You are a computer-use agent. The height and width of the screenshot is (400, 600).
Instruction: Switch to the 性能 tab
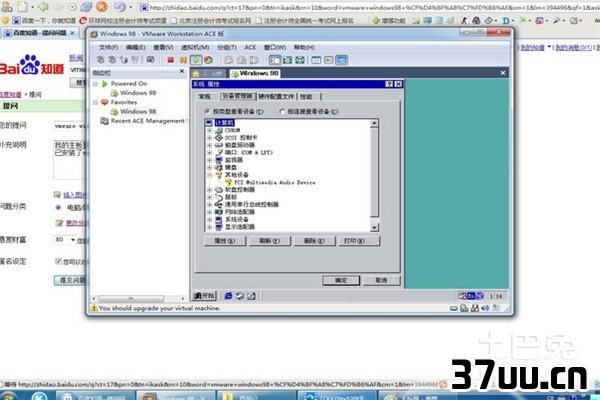[x=306, y=96]
